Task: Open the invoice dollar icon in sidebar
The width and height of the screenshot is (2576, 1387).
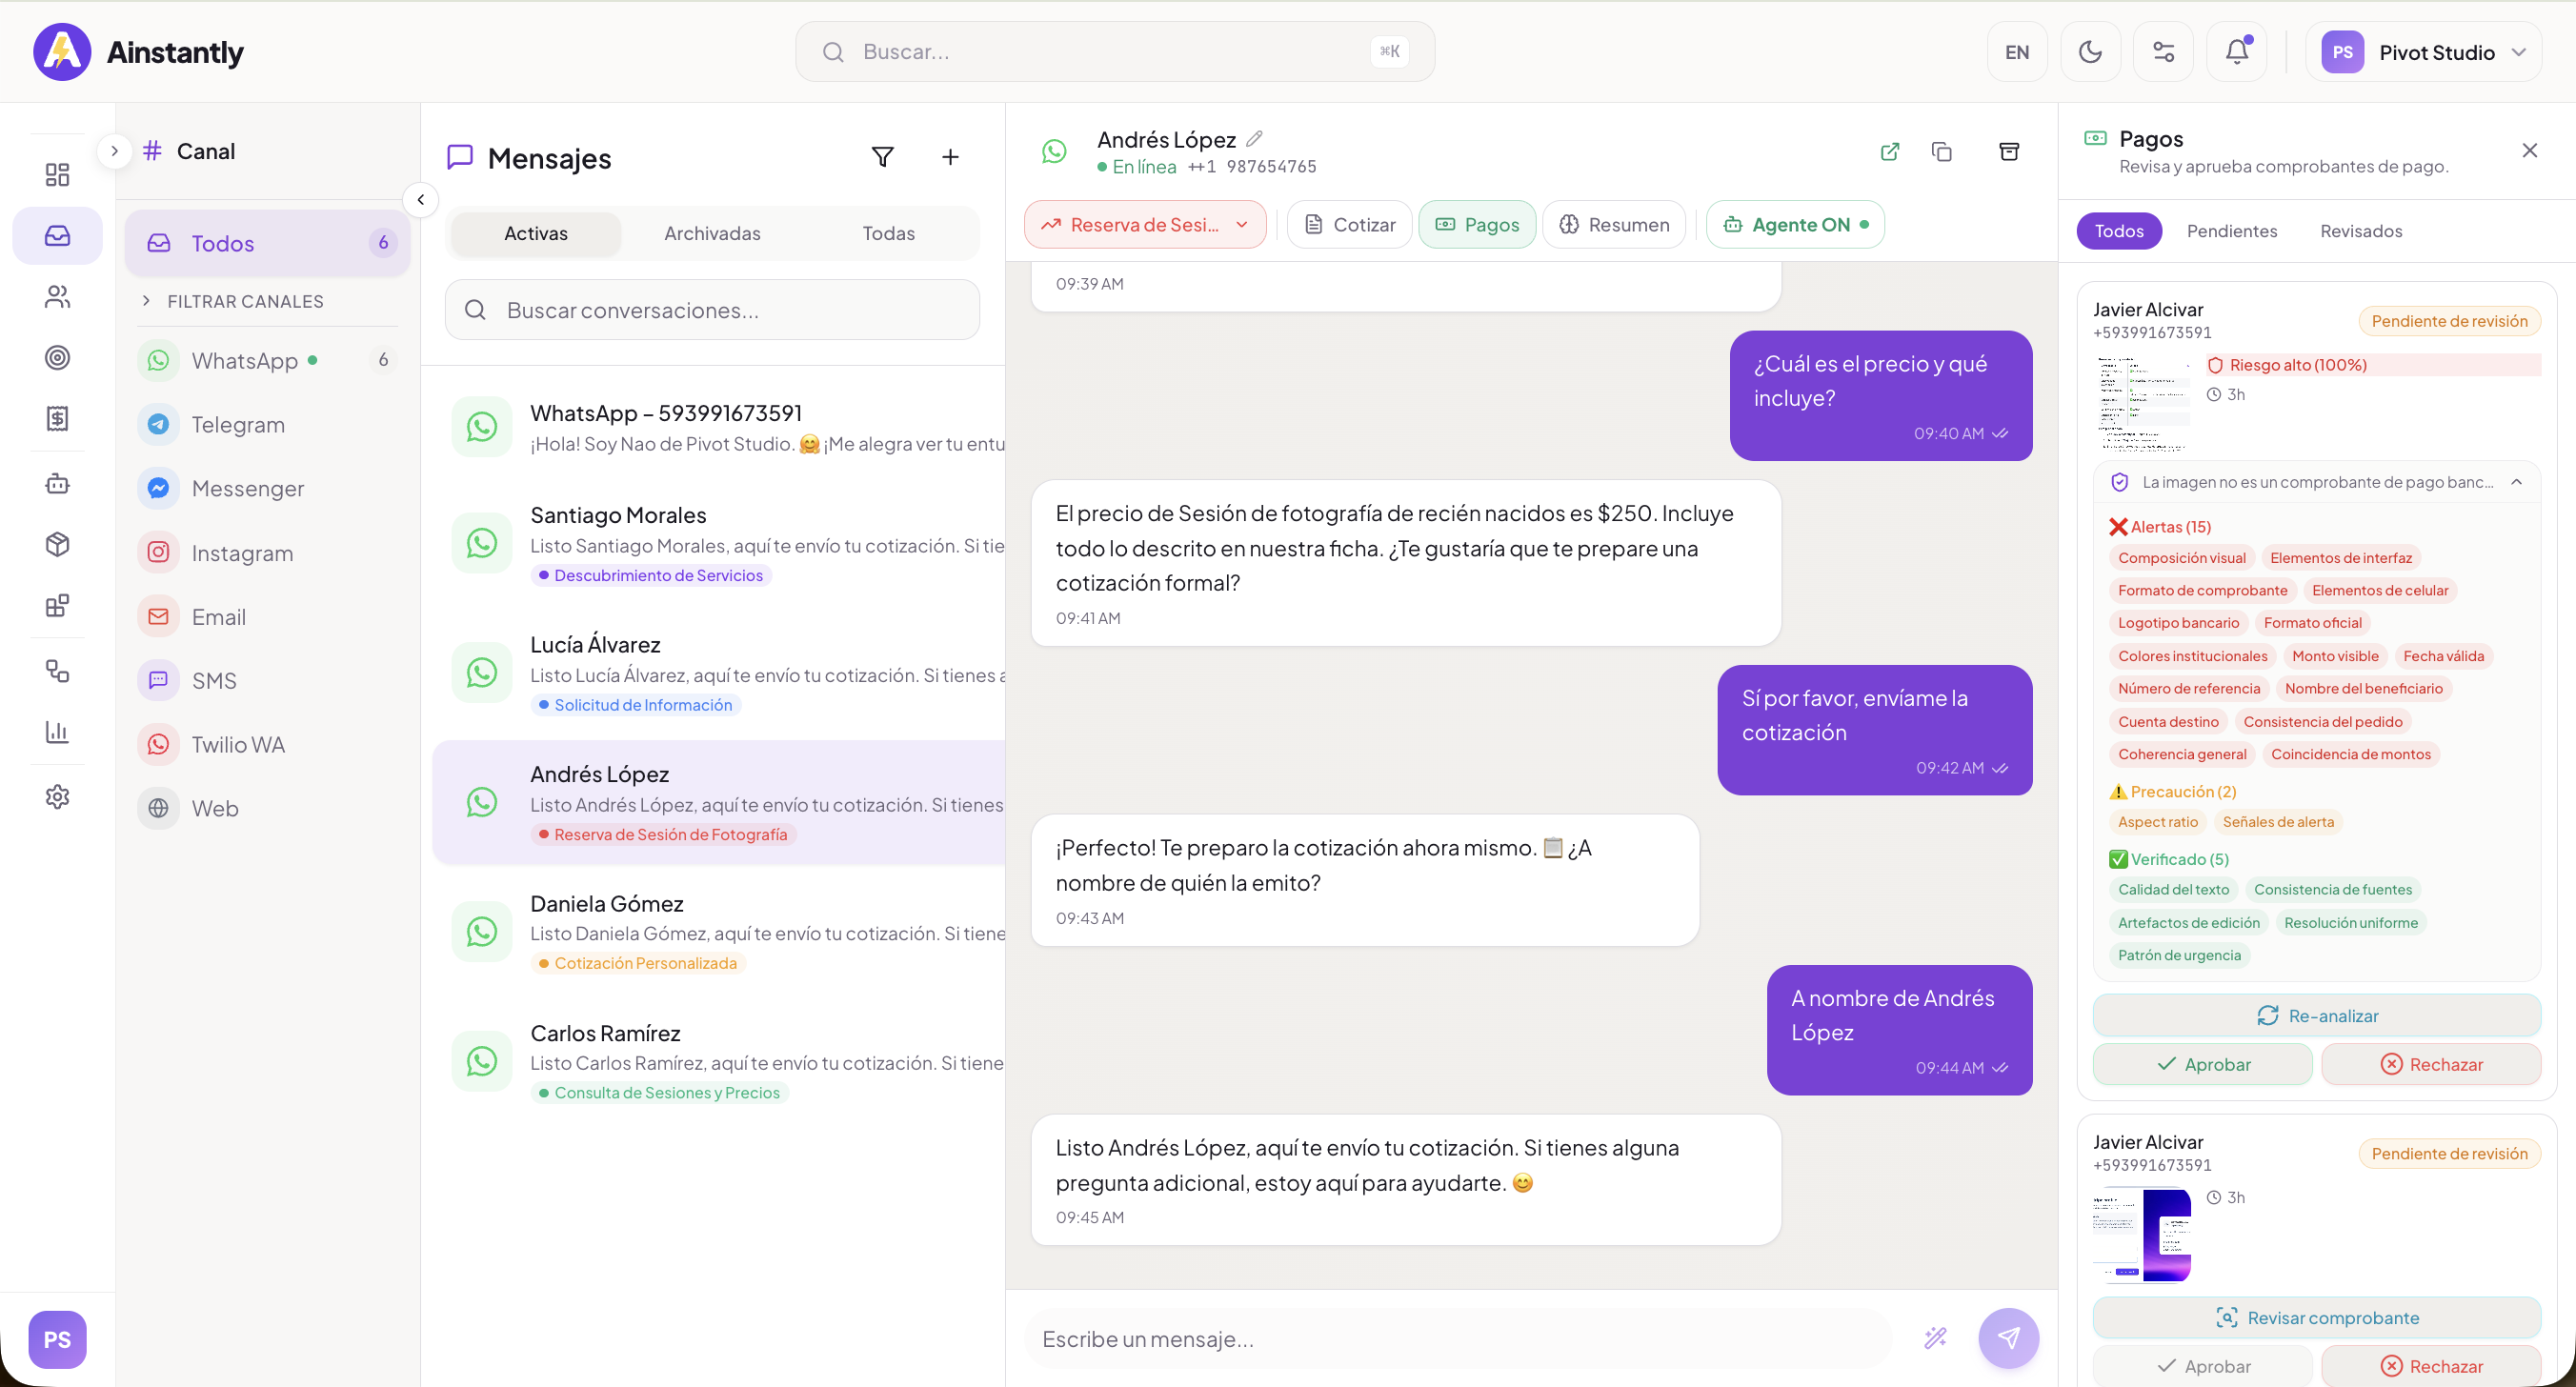Action: (x=57, y=418)
